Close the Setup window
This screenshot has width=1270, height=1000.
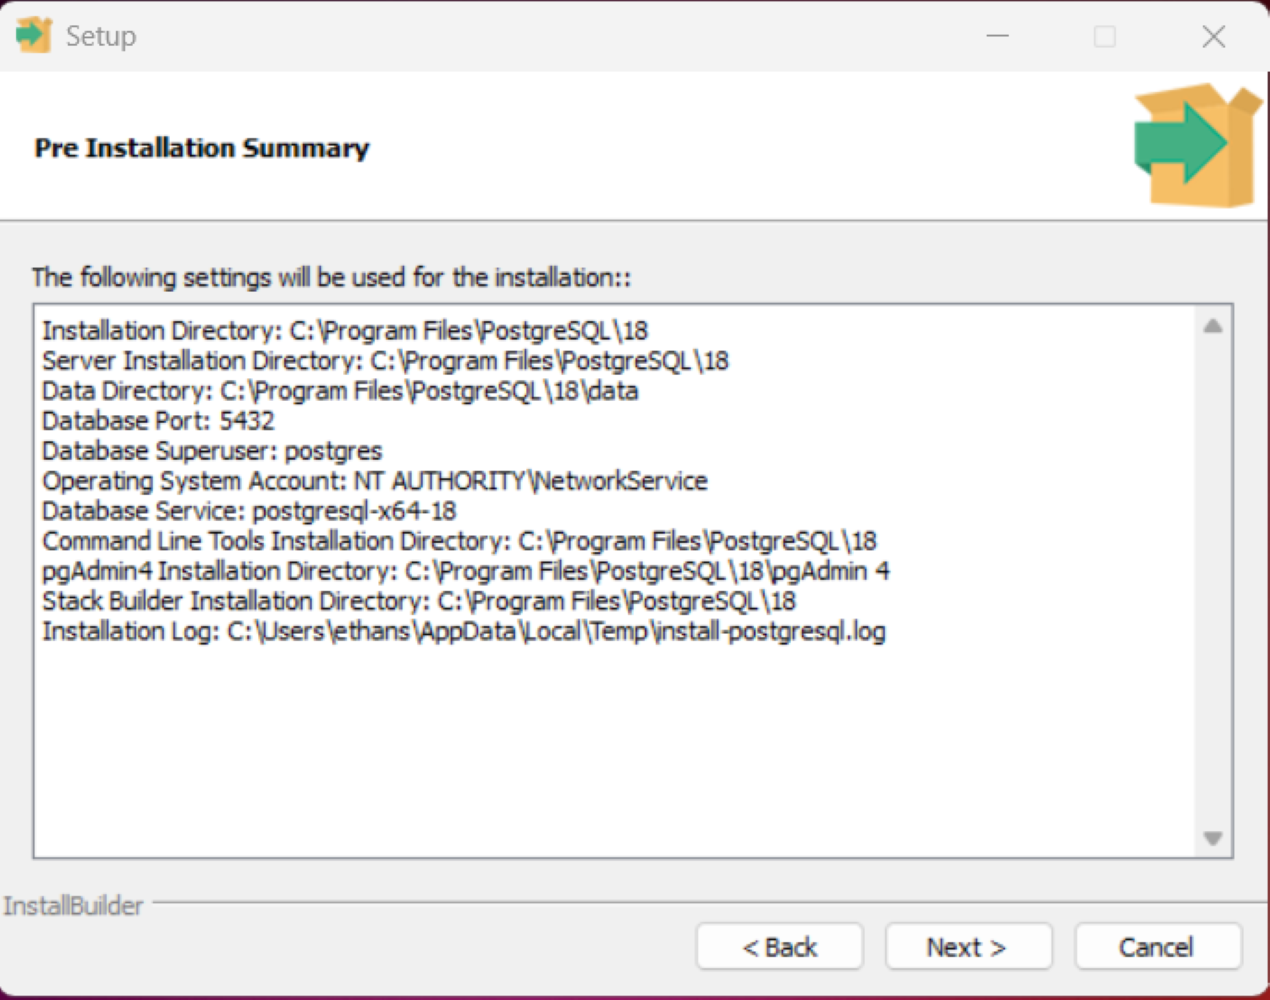tap(1213, 37)
